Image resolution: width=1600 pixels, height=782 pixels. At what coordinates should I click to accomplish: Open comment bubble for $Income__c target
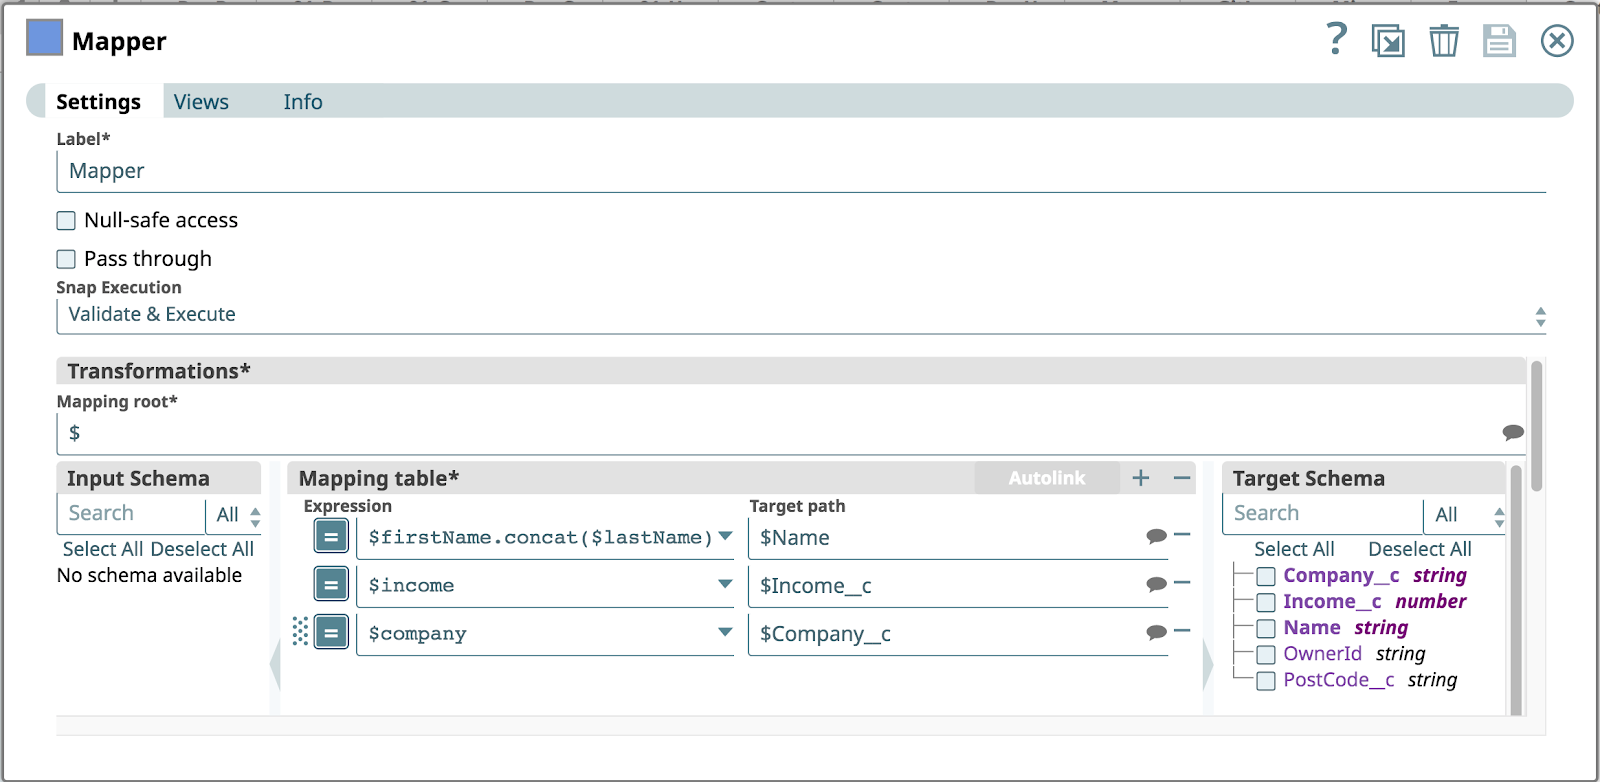tap(1157, 584)
